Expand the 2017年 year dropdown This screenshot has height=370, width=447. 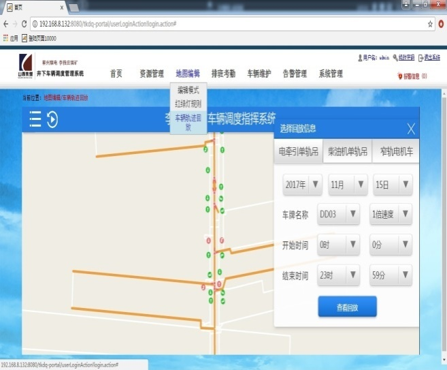tap(303, 184)
